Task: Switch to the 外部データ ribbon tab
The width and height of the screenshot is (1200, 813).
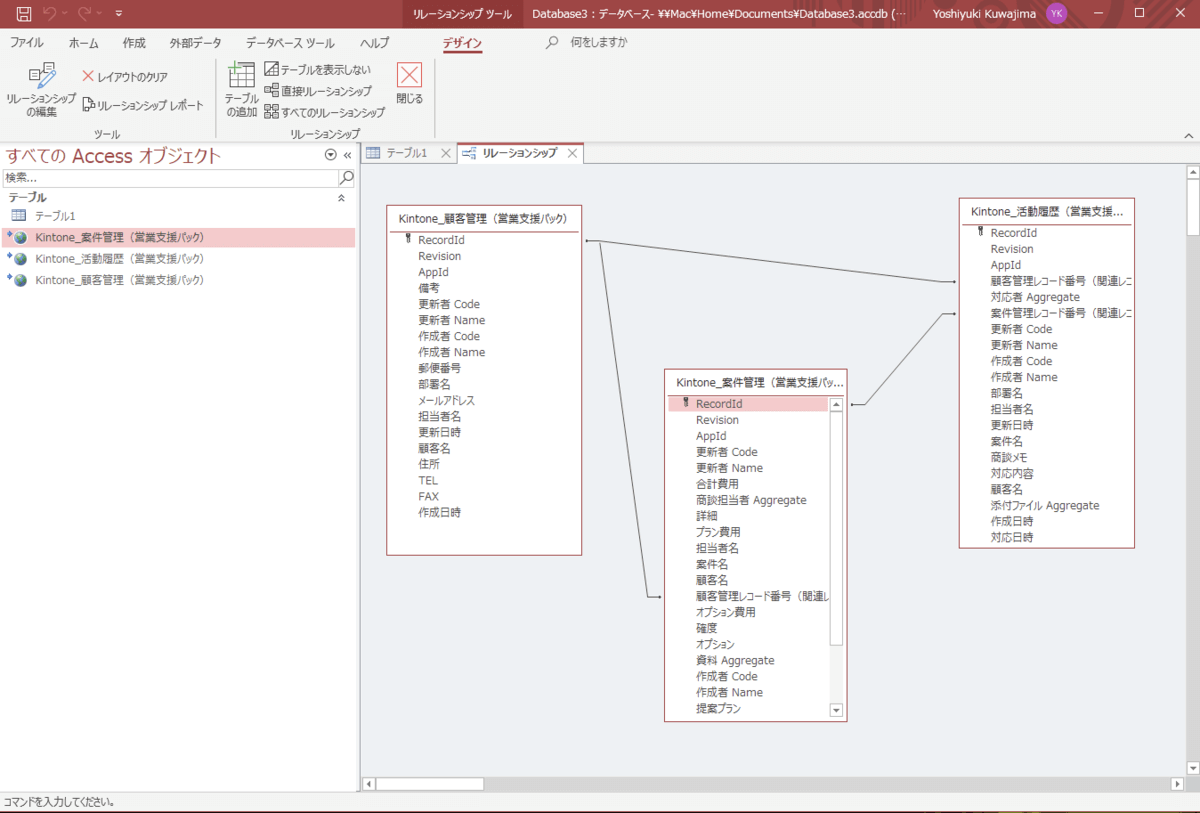Action: pyautogui.click(x=196, y=43)
